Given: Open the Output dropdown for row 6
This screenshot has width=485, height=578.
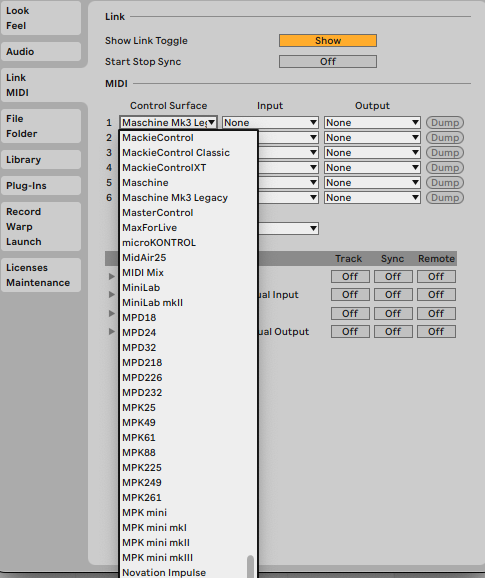Looking at the screenshot, I should [x=372, y=198].
